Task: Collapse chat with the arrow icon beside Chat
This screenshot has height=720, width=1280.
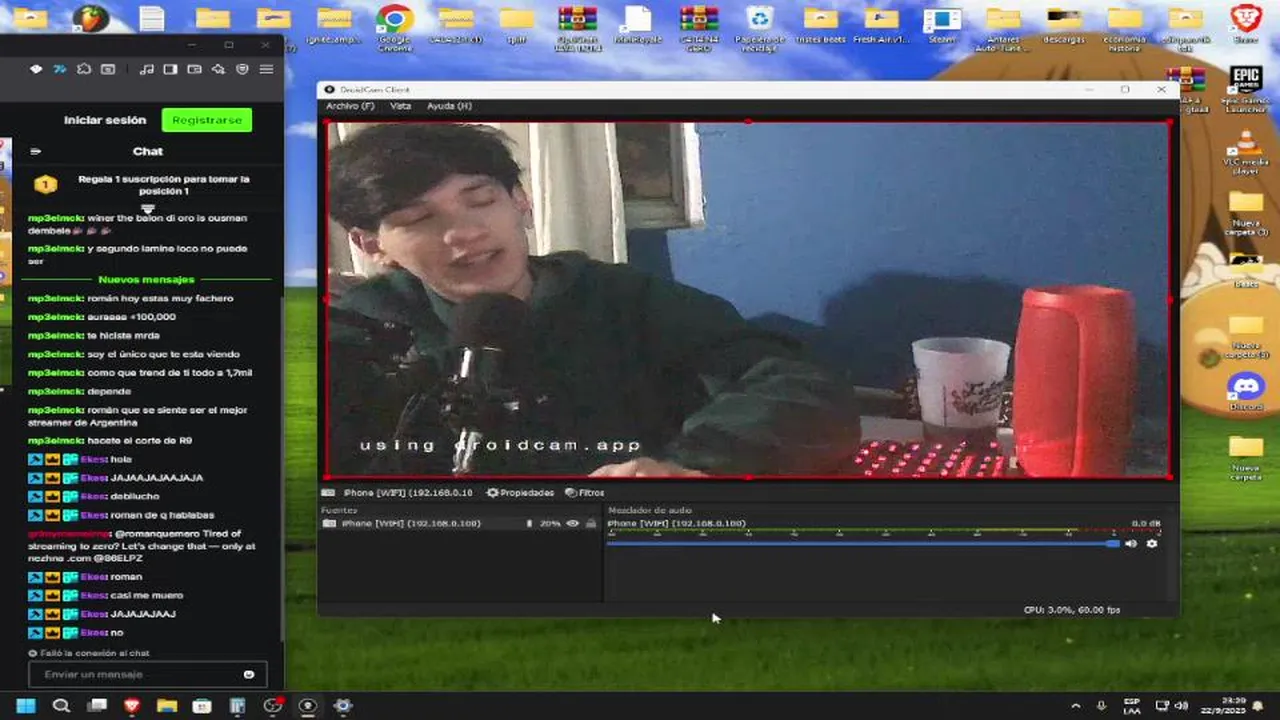Action: click(x=36, y=152)
